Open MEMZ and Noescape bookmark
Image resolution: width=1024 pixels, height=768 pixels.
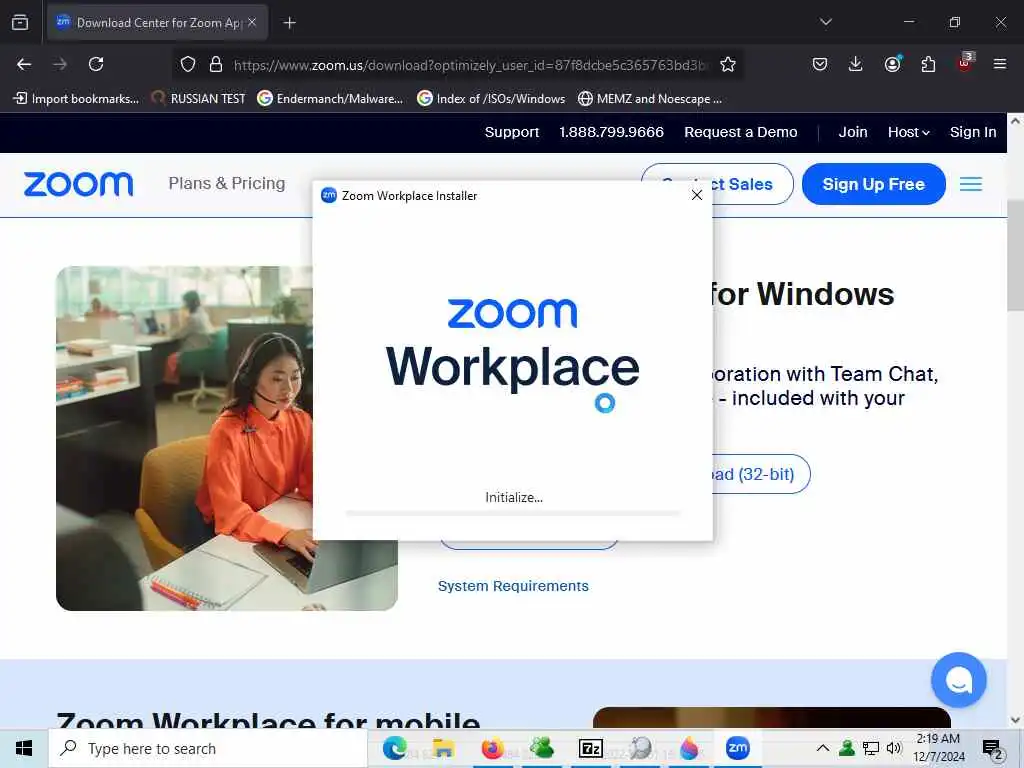click(650, 99)
